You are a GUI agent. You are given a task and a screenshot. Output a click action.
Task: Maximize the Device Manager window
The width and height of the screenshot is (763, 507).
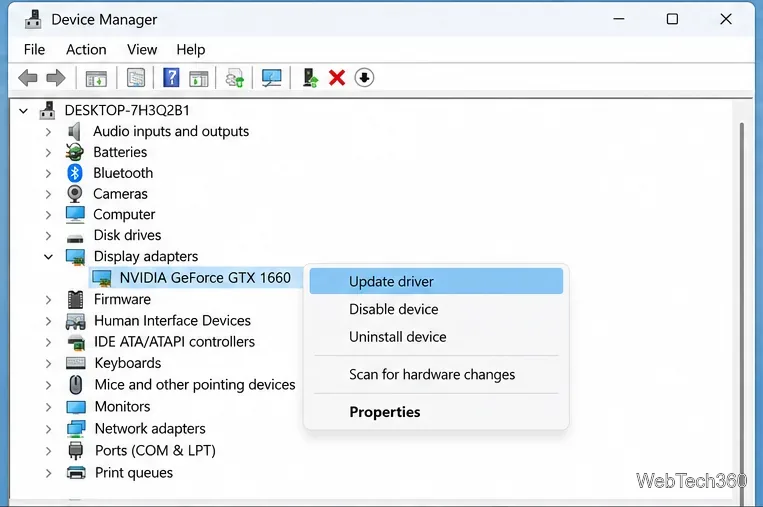(672, 19)
